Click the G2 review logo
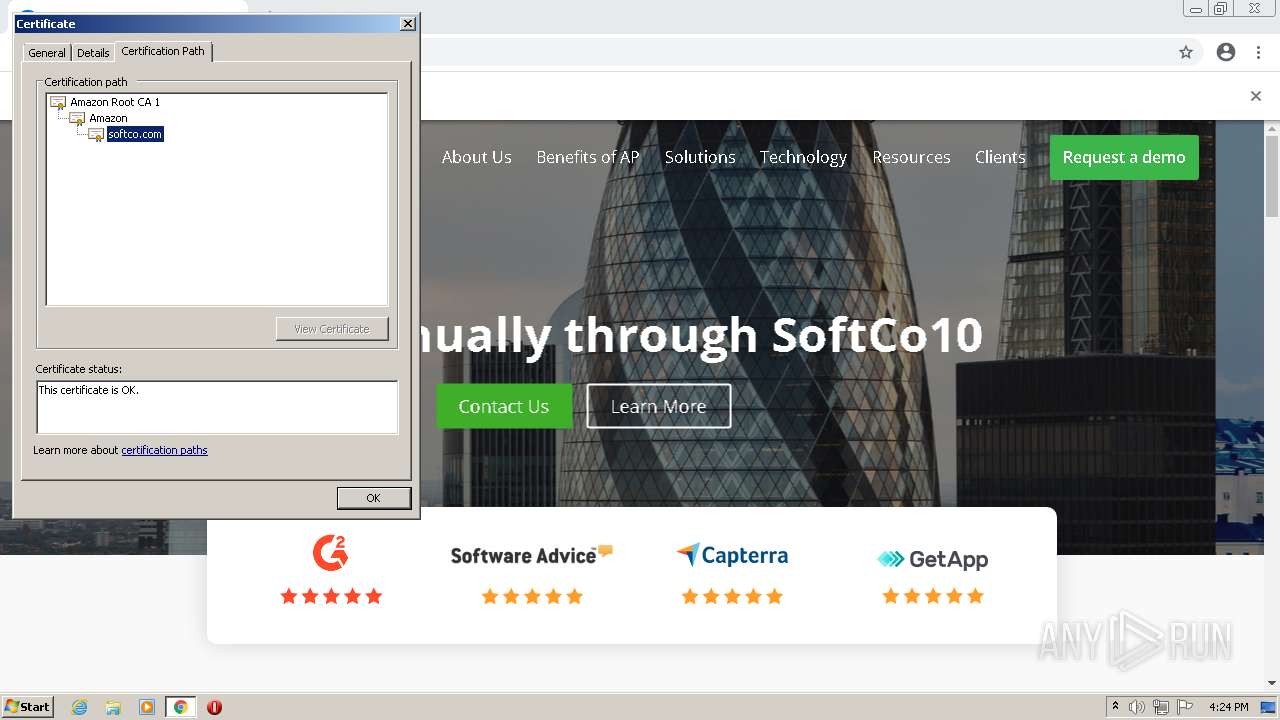1280x720 pixels. [331, 553]
